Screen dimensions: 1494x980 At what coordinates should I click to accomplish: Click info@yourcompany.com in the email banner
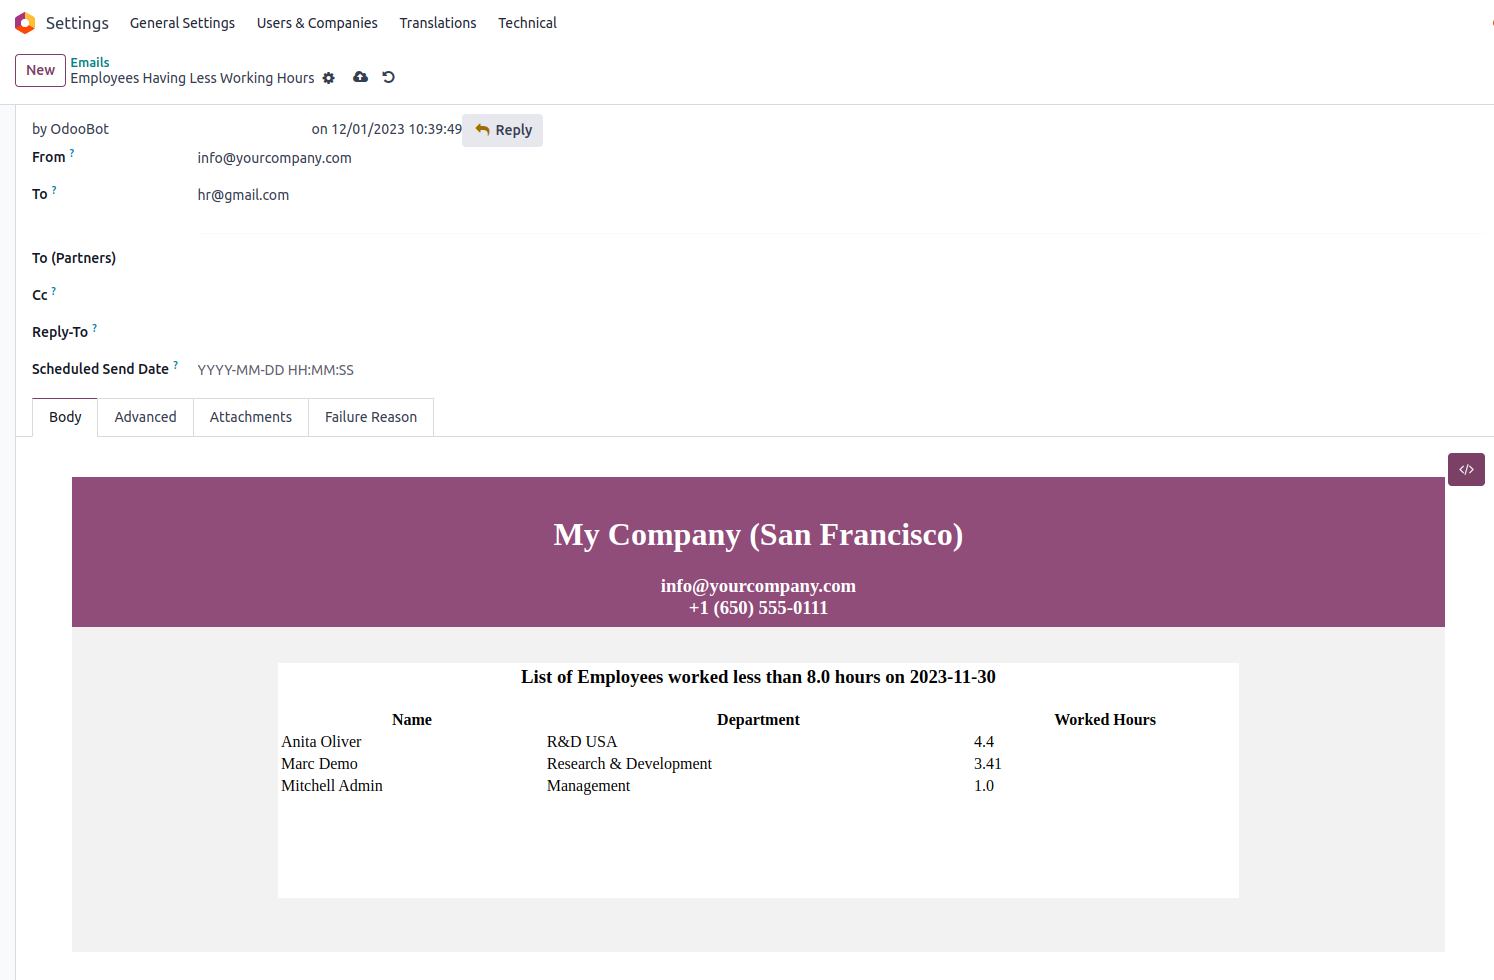point(758,586)
